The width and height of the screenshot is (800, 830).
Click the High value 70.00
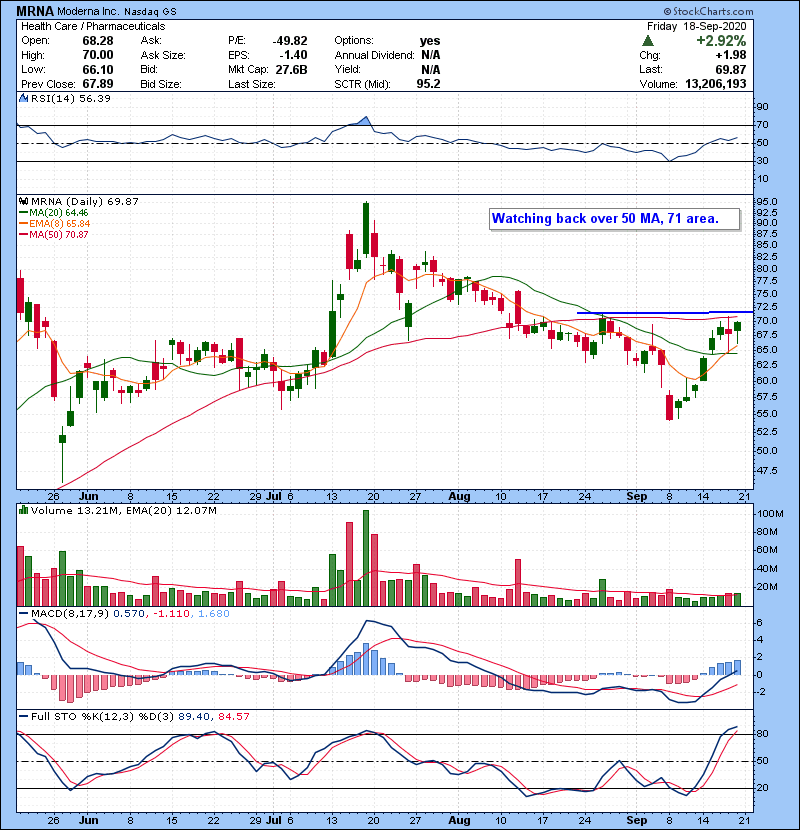(98, 55)
